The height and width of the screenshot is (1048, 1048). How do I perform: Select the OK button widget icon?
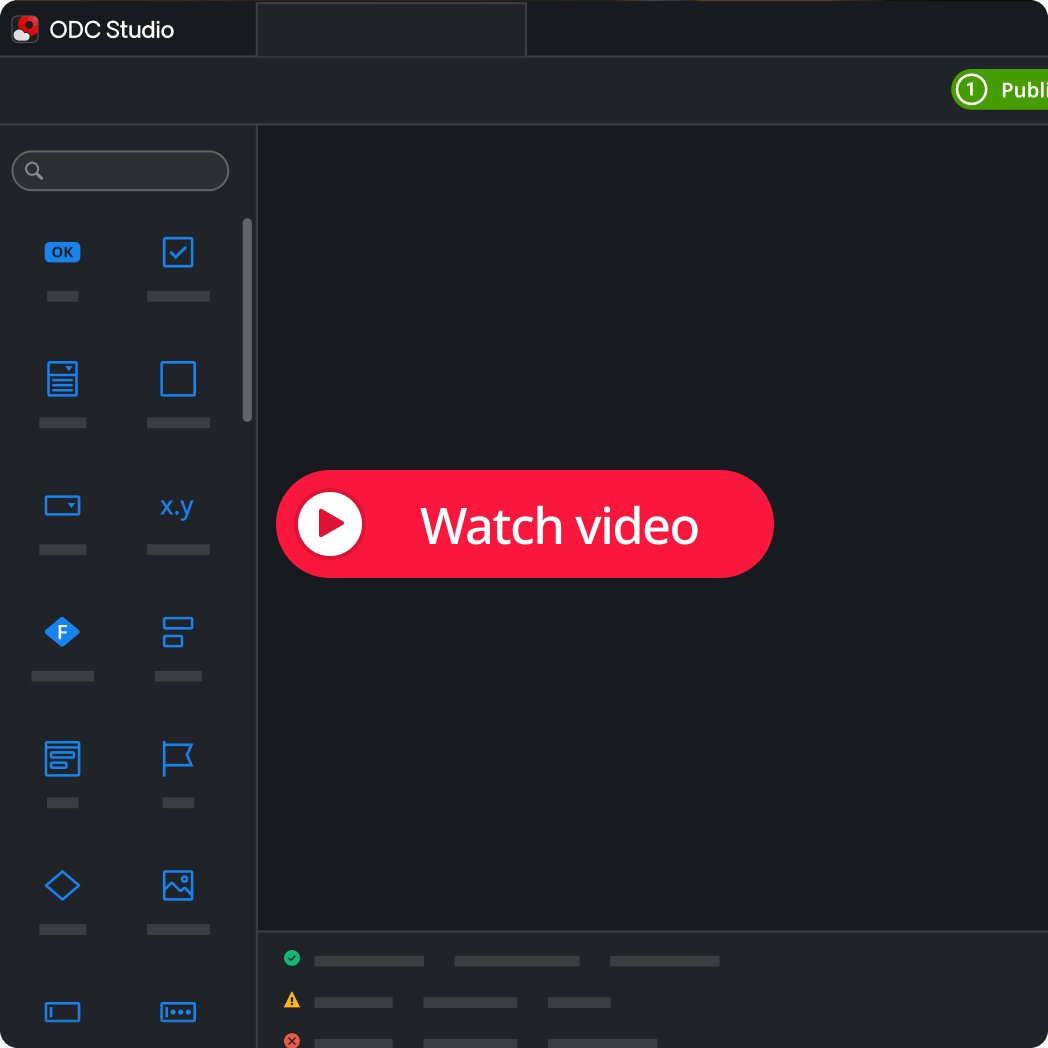click(62, 252)
